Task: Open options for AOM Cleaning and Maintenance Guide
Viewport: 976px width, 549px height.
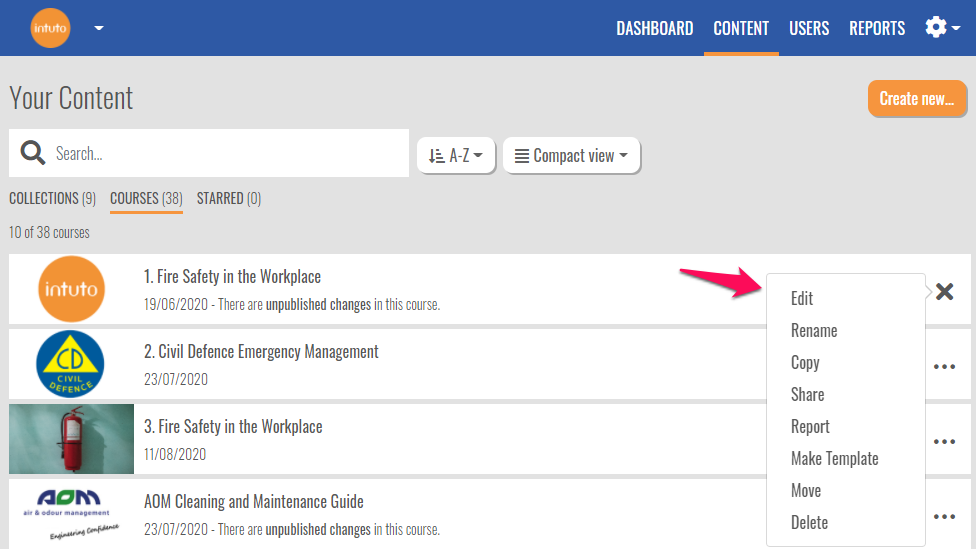Action: 944,516
